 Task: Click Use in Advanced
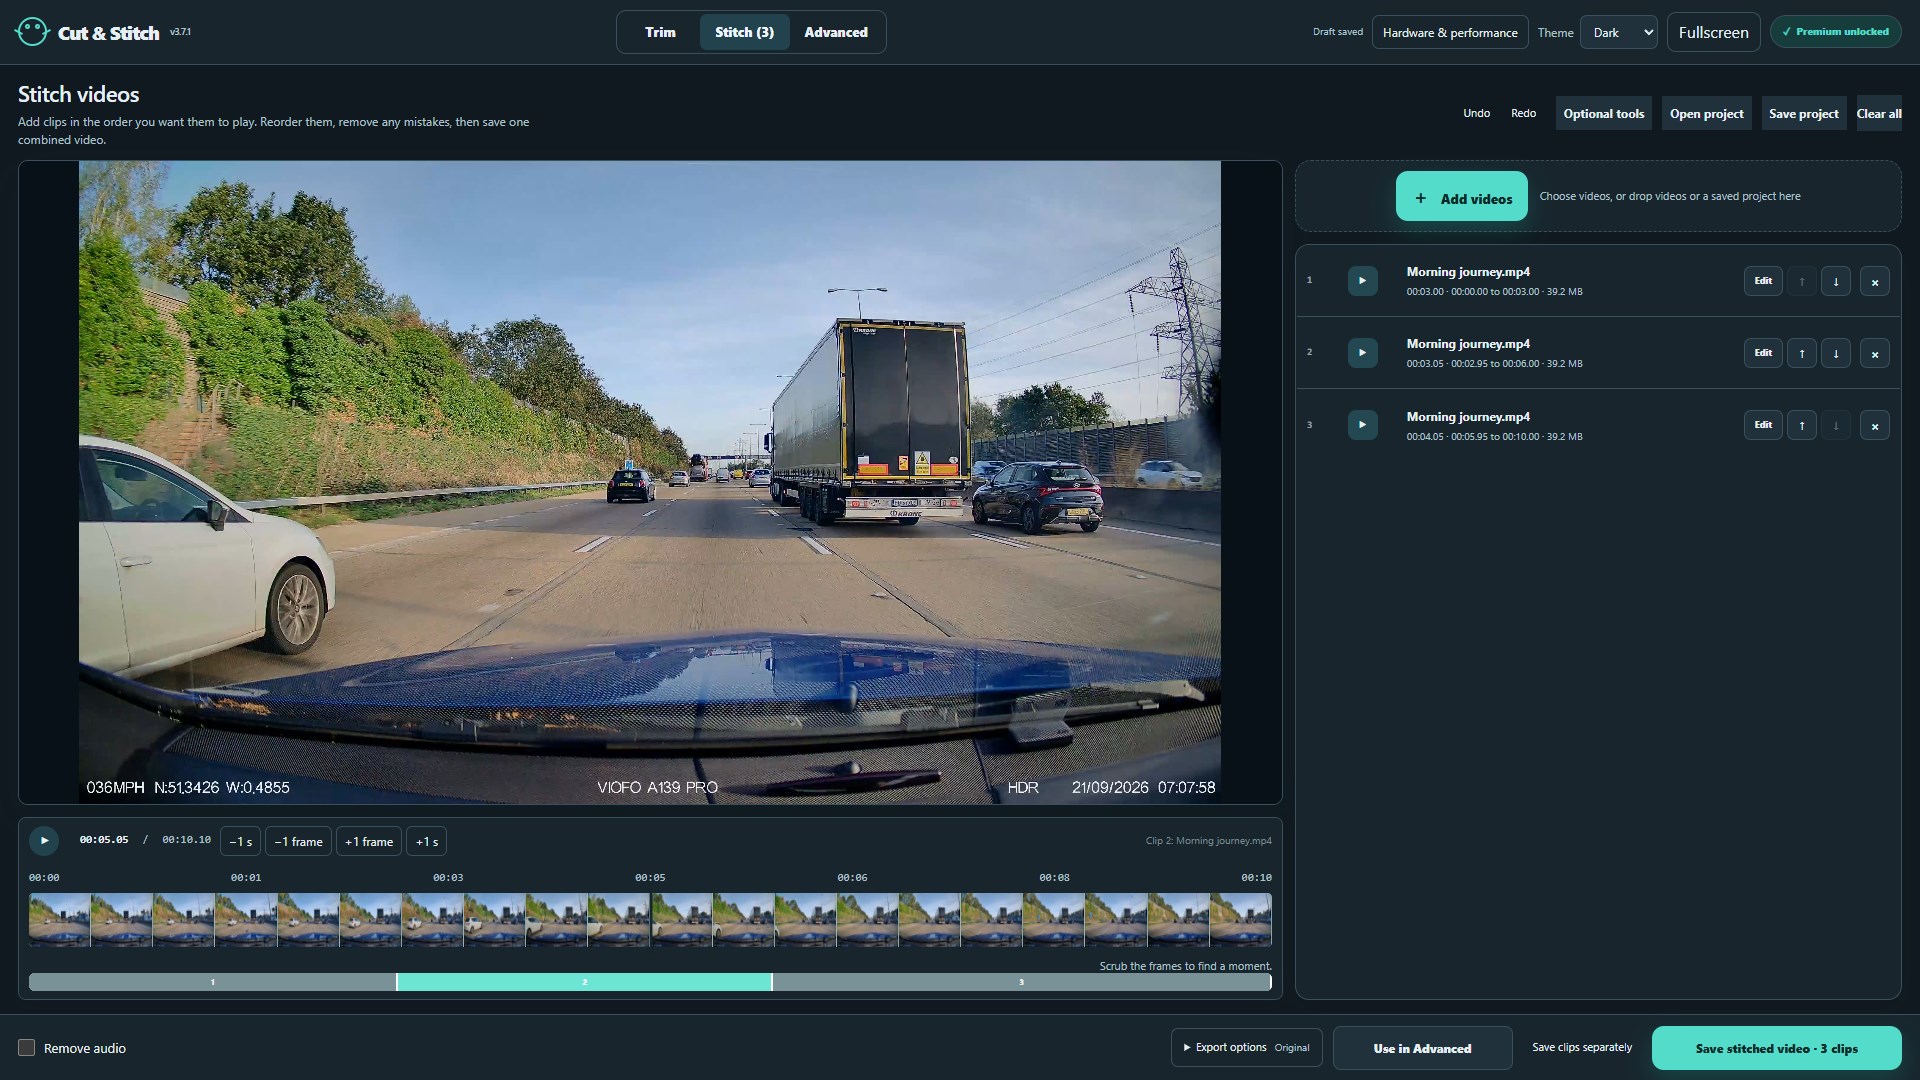pos(1422,1048)
